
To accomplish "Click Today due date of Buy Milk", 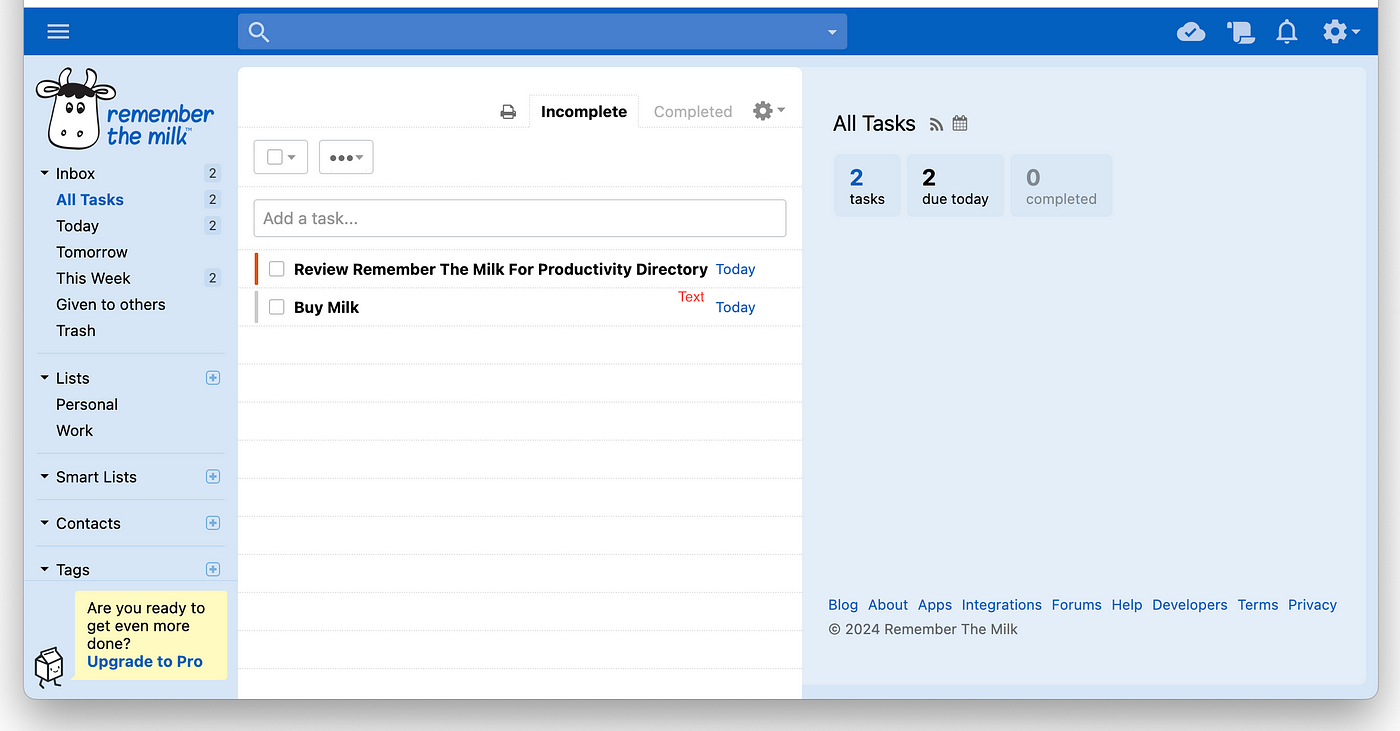I will 735,307.
